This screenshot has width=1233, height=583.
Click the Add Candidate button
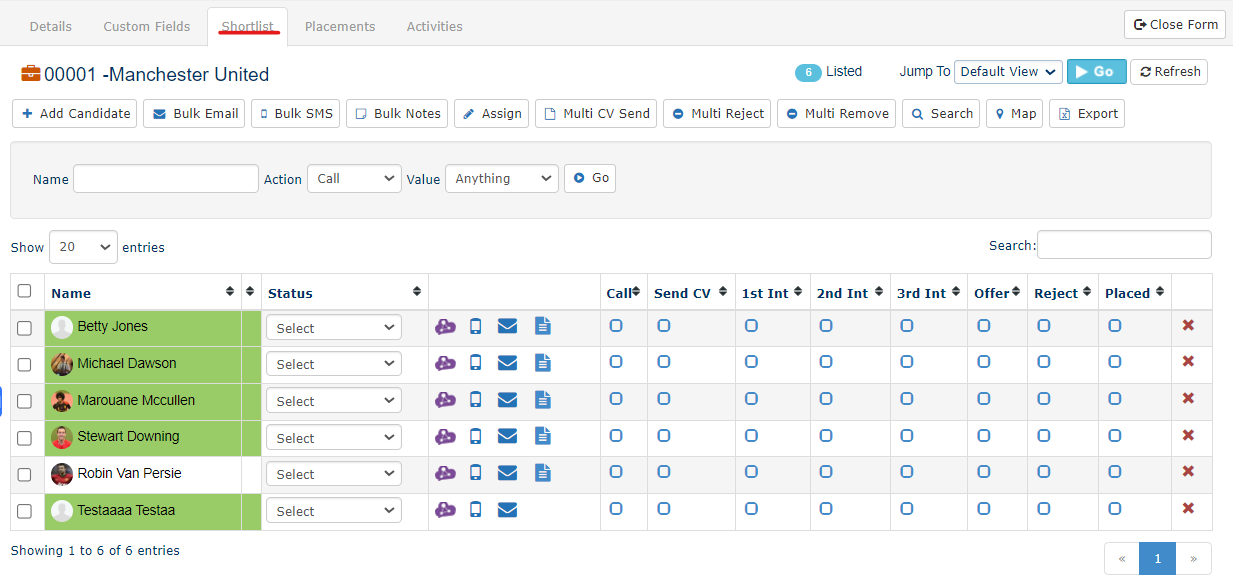coord(76,114)
